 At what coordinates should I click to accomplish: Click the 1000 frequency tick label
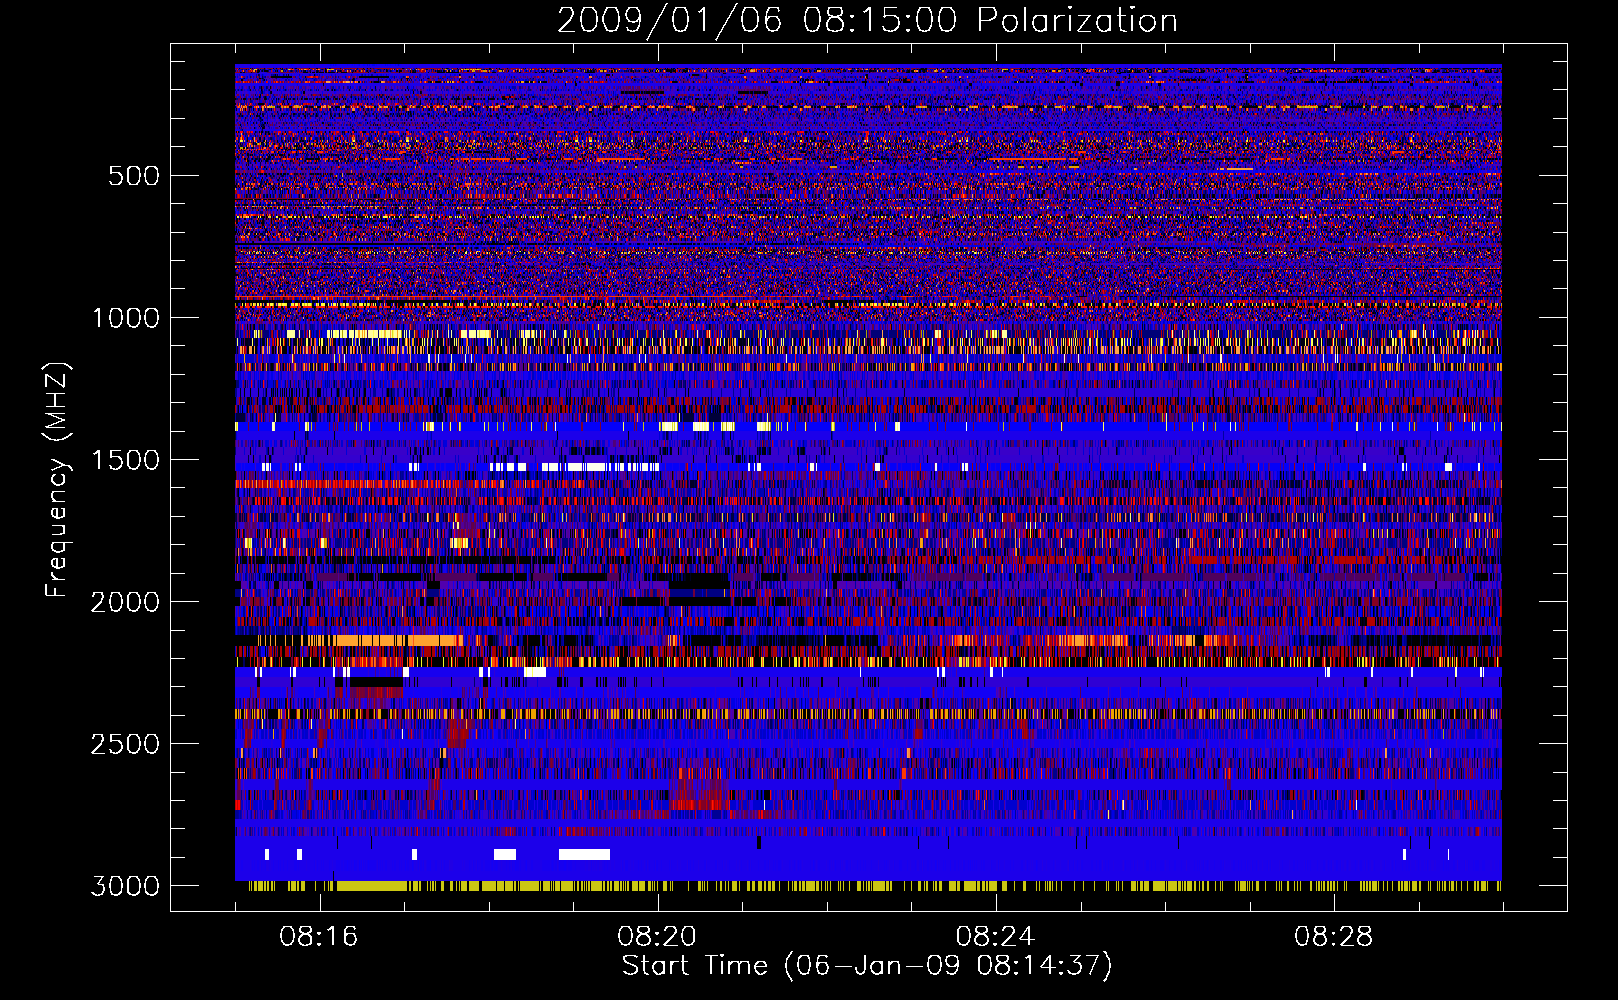point(125,318)
